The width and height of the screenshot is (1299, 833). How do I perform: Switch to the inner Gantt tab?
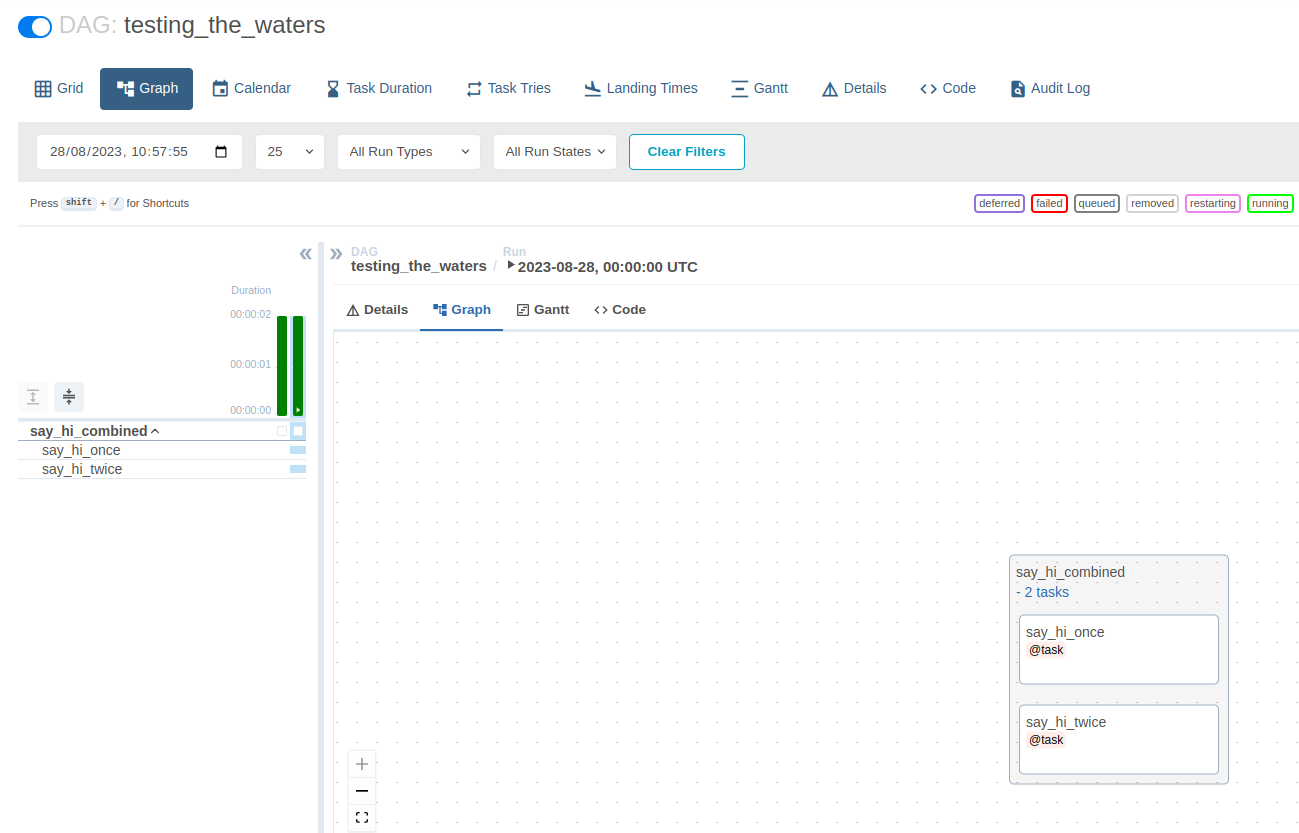(543, 310)
